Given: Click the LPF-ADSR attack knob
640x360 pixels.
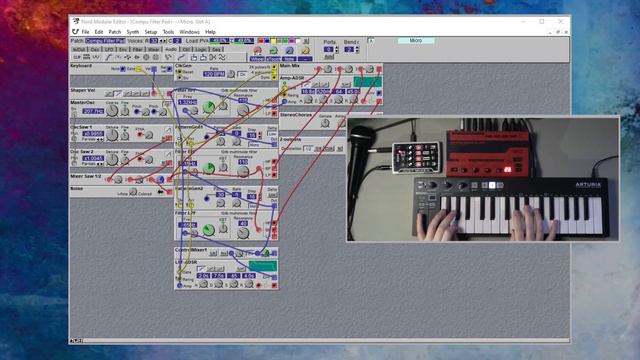Looking at the screenshot, I should (x=203, y=284).
